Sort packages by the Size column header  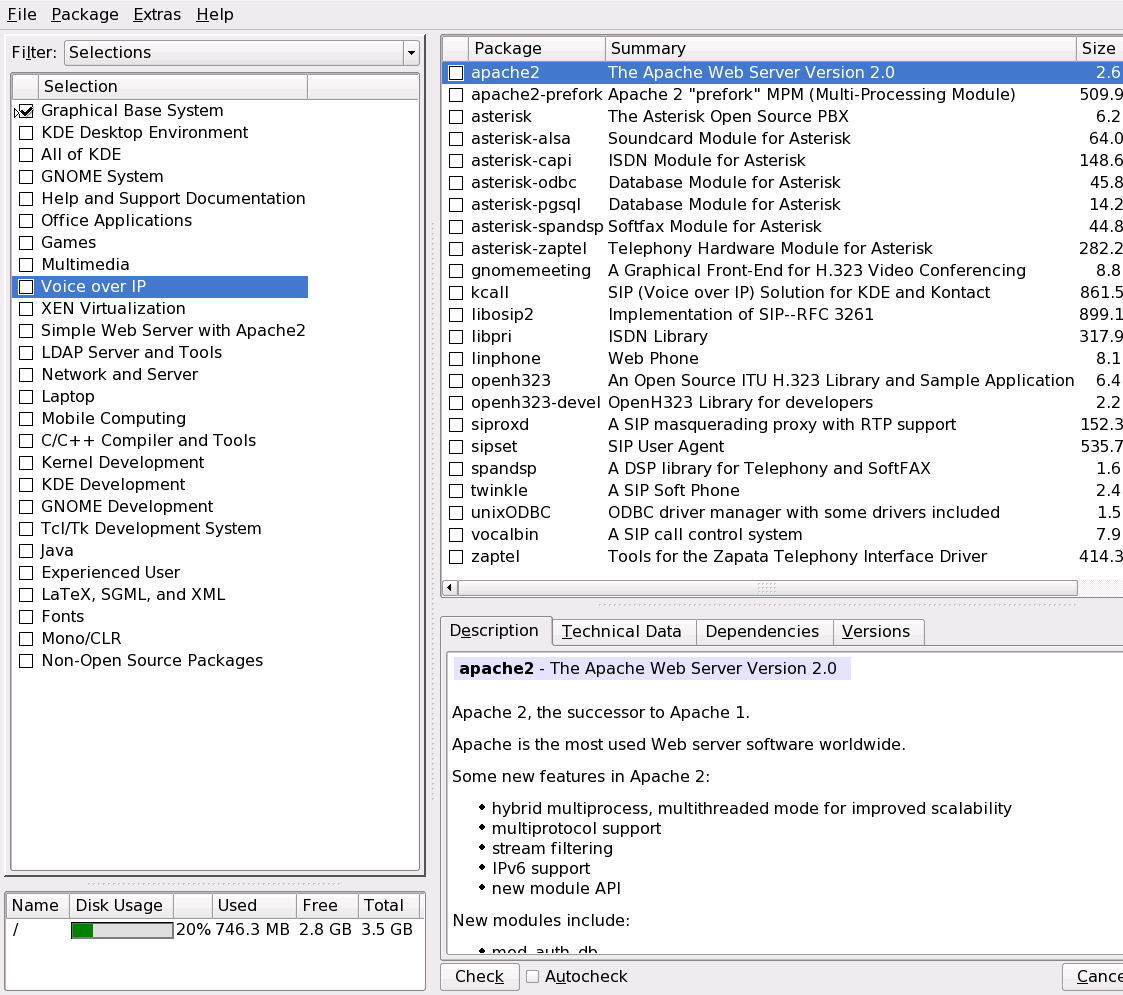coord(1097,48)
